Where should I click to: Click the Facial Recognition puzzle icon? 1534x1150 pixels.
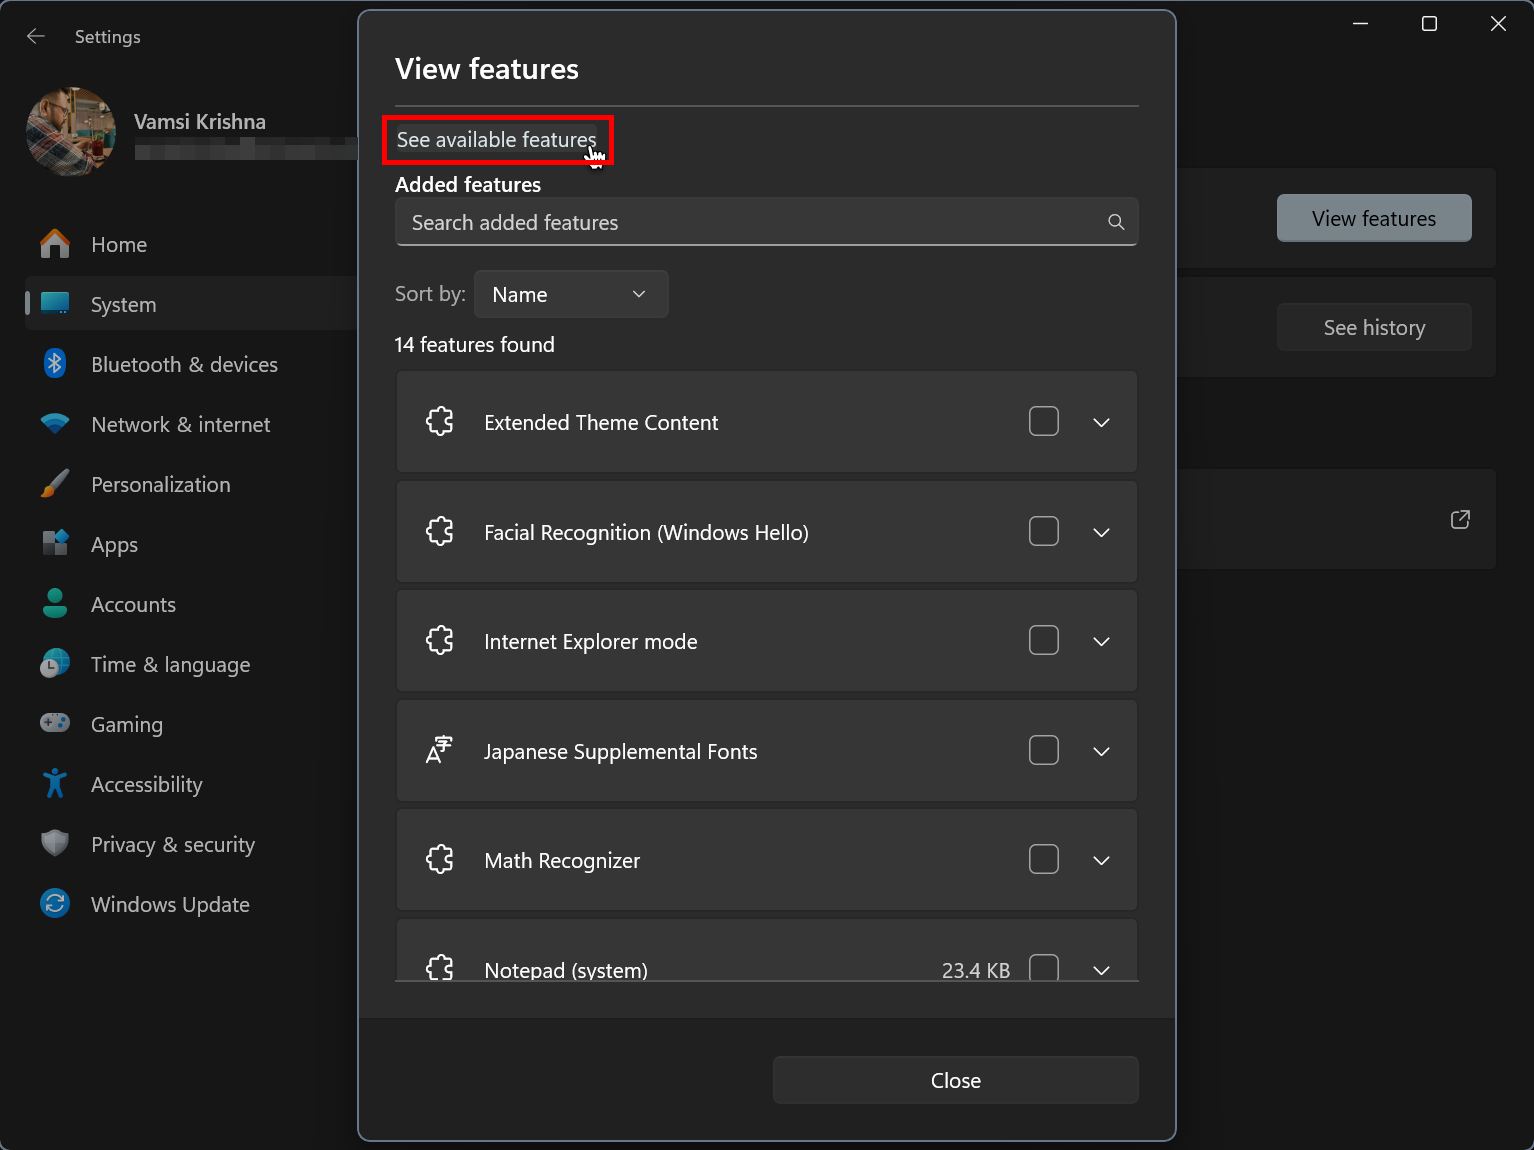(x=440, y=532)
